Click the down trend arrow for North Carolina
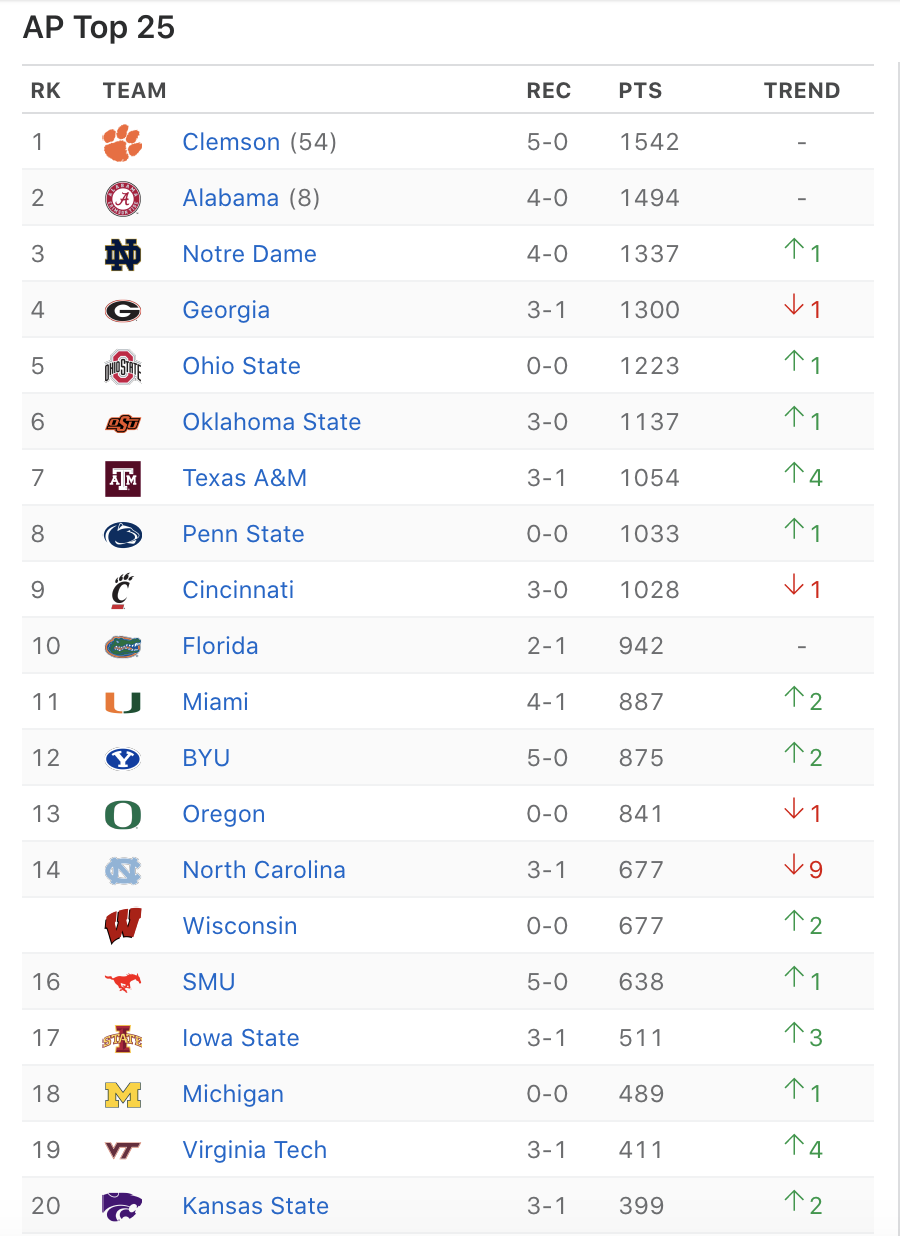Image resolution: width=900 pixels, height=1236 pixels. pyautogui.click(x=794, y=869)
